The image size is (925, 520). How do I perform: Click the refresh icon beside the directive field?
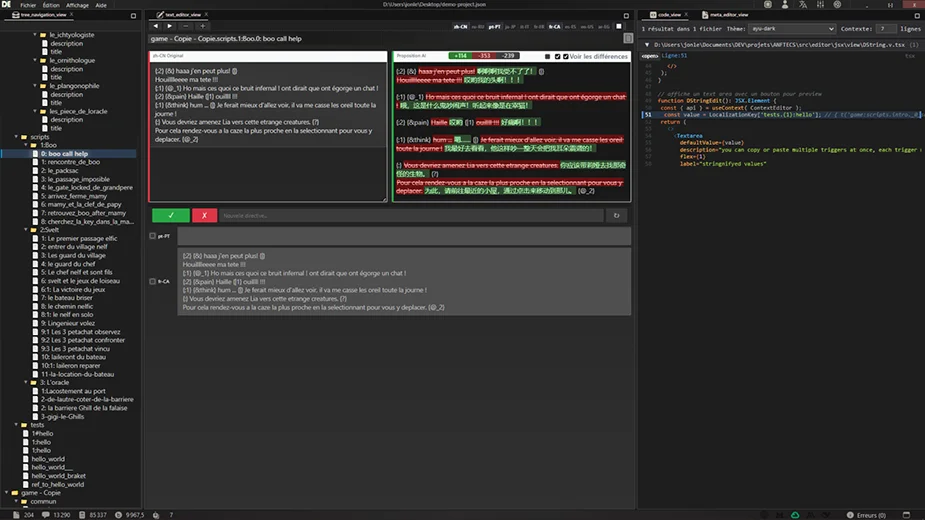[617, 215]
